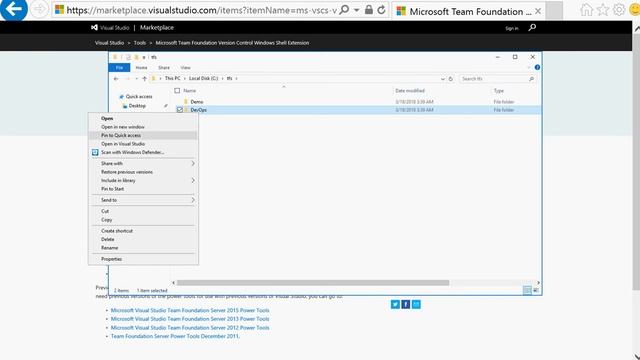Untick the DevOps folder checkbox
640x360 pixels.
point(180,110)
